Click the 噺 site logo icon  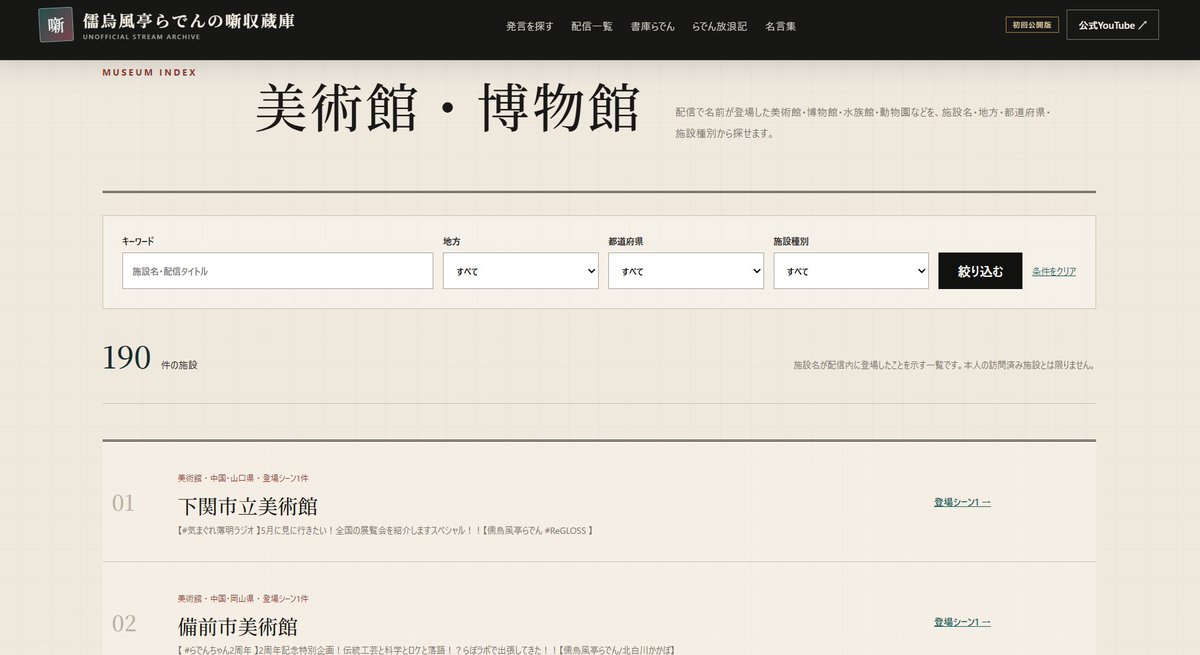pos(57,26)
